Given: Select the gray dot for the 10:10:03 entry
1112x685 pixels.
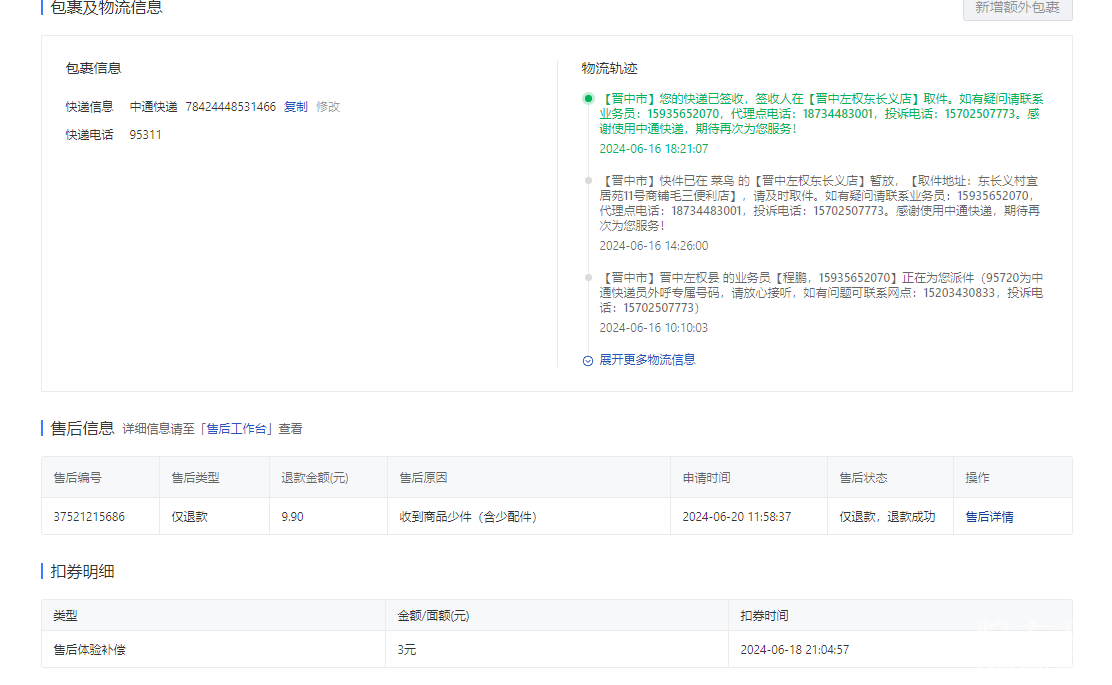Looking at the screenshot, I should 588,277.
